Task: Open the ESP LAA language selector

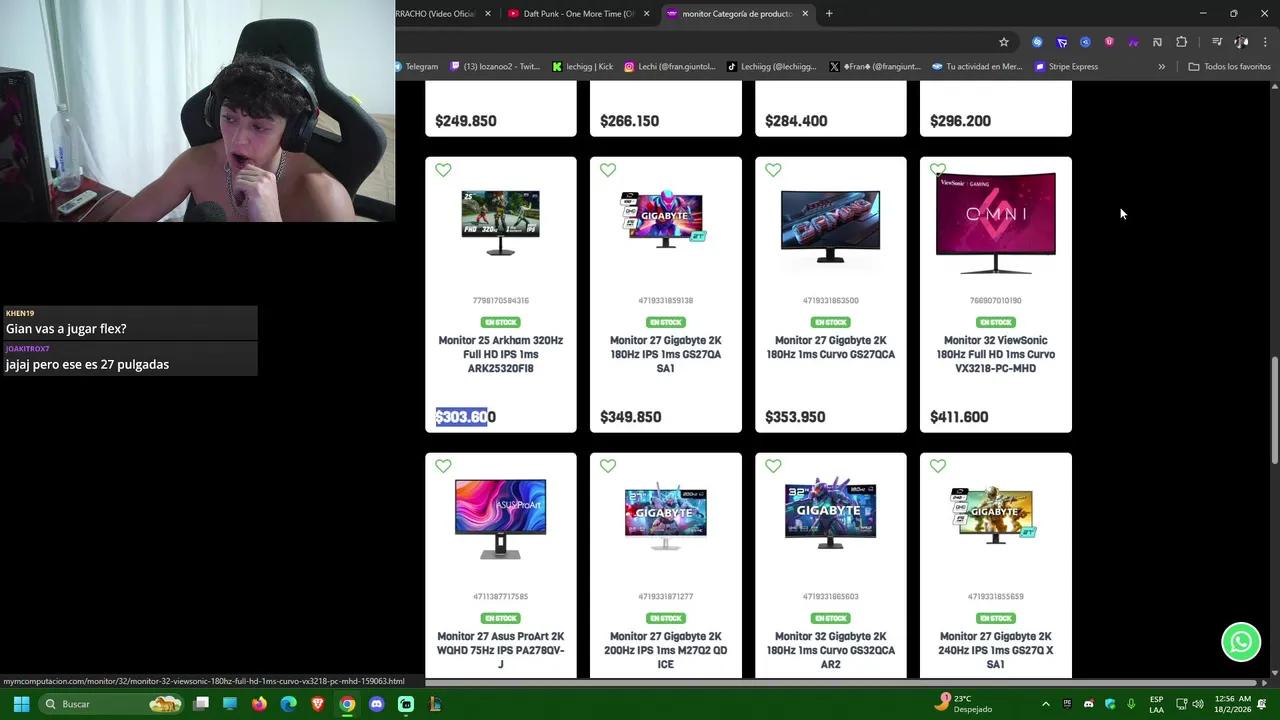Action: 1156,704
